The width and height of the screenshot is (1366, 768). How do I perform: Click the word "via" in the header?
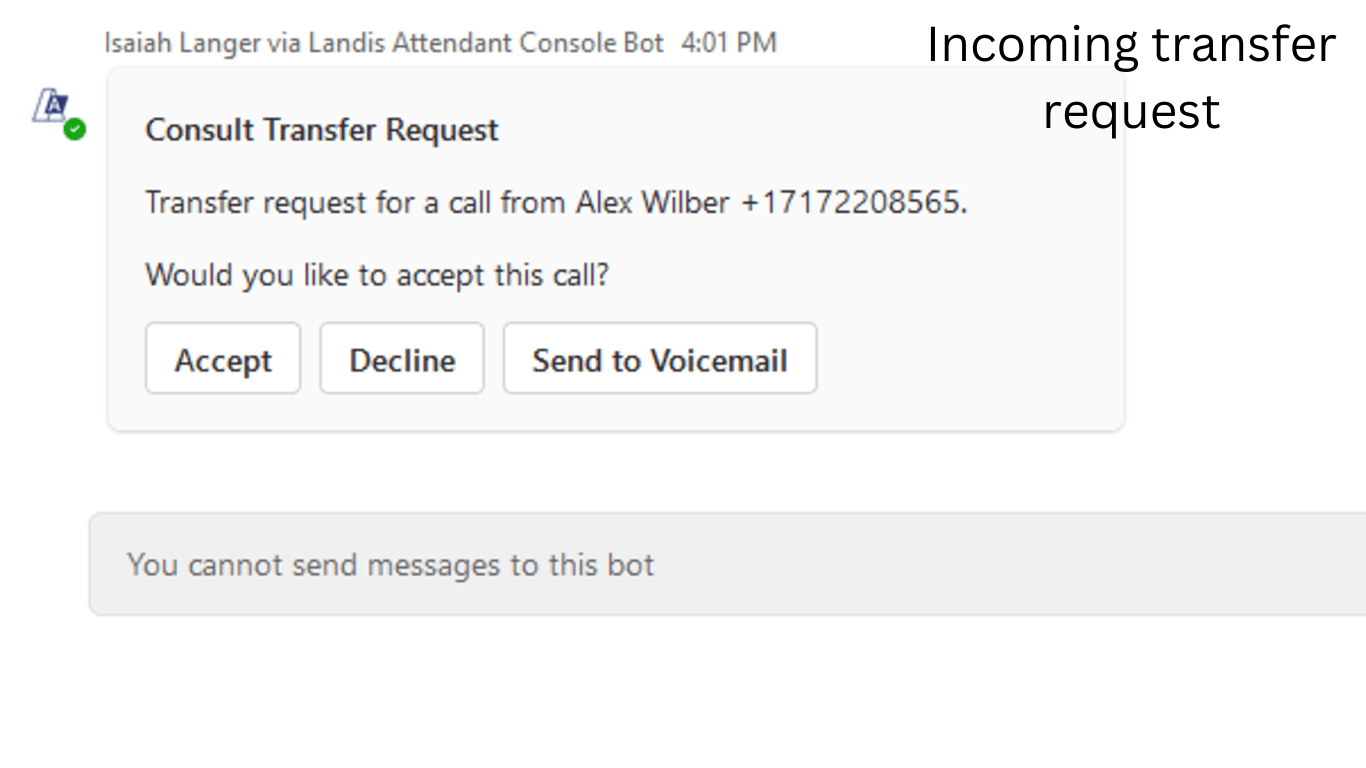[284, 43]
